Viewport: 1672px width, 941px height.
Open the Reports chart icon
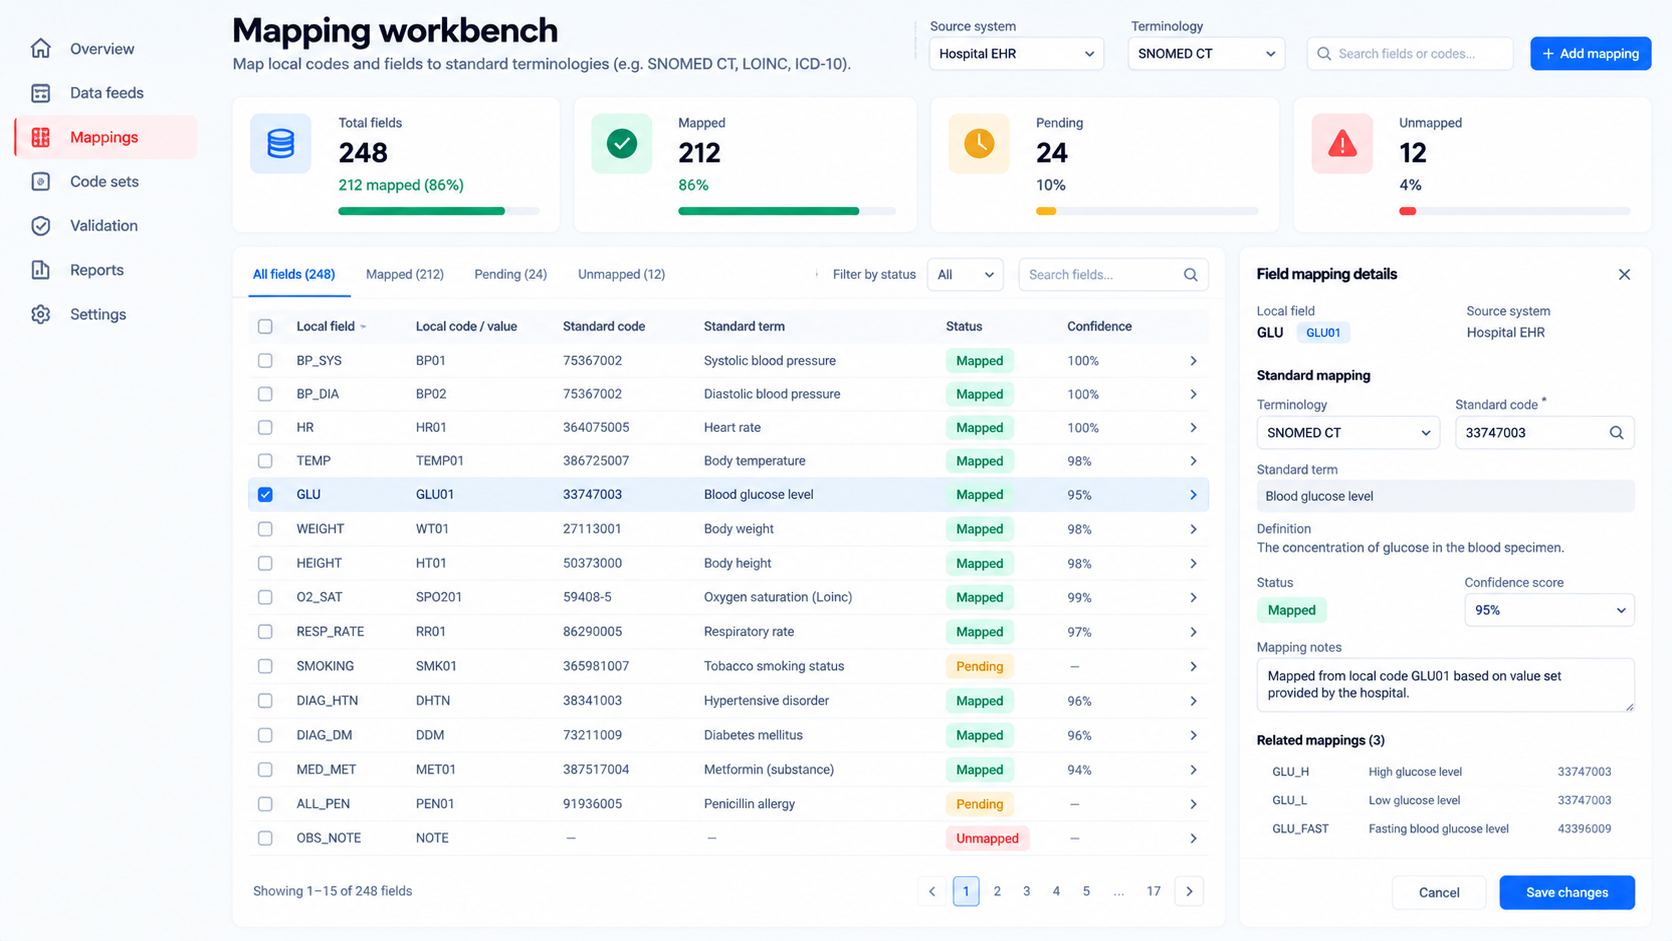pyautogui.click(x=41, y=270)
